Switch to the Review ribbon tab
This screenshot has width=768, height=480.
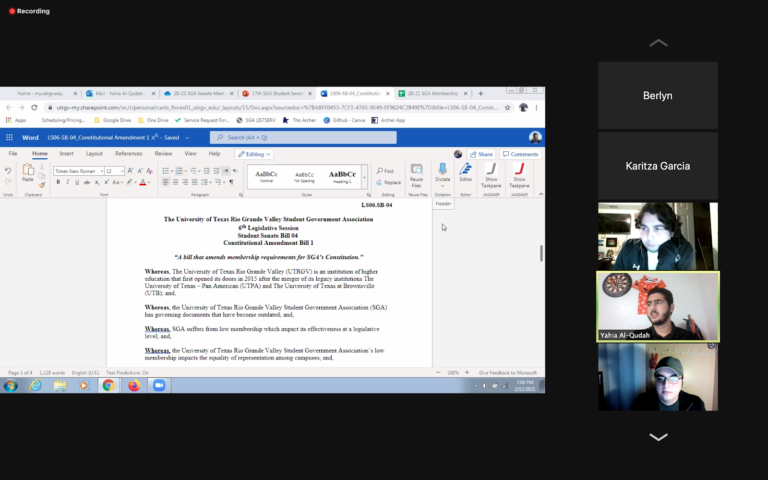163,154
